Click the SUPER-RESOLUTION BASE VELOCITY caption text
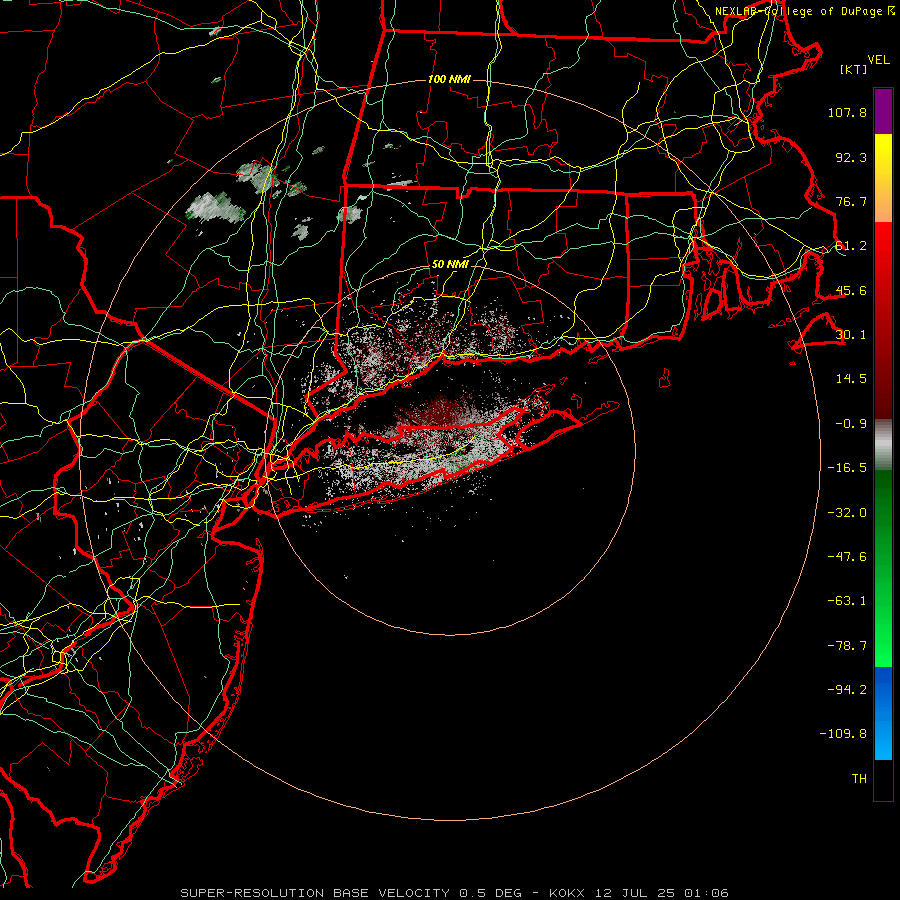The height and width of the screenshot is (900, 900). [315, 893]
